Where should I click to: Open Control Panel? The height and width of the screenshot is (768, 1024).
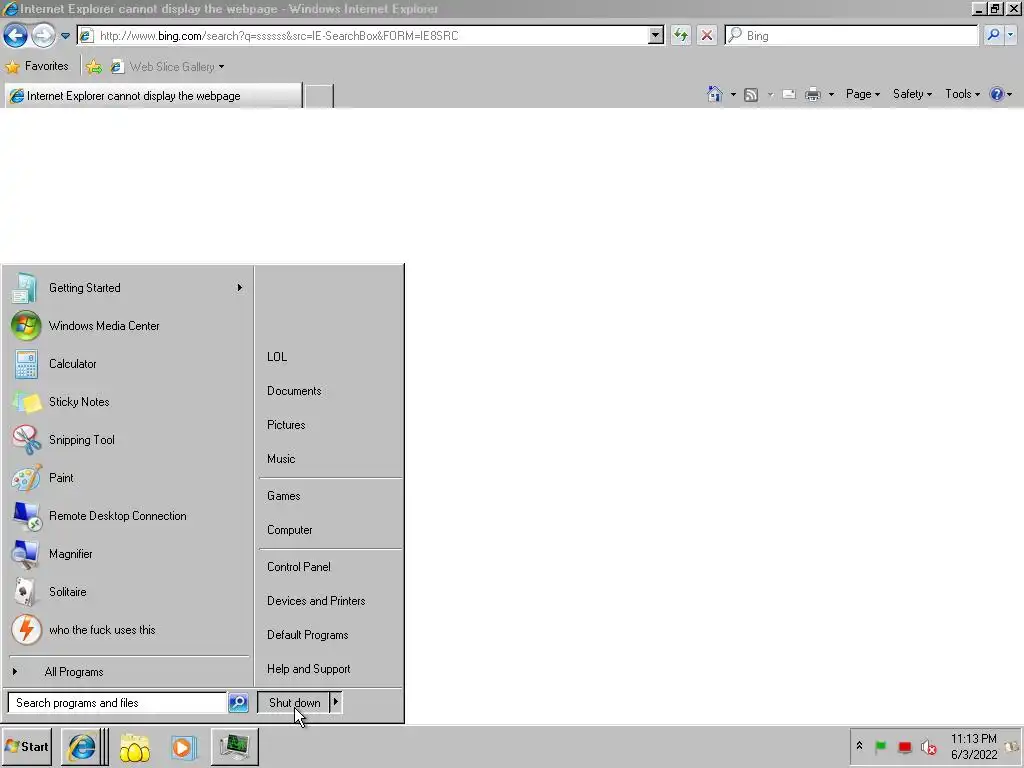[x=330, y=567]
